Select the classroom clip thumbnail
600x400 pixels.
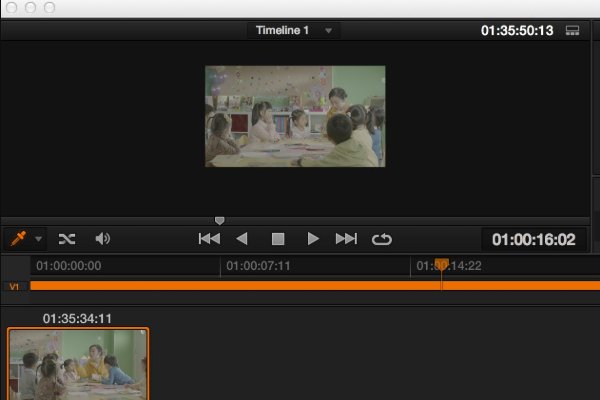pos(78,364)
